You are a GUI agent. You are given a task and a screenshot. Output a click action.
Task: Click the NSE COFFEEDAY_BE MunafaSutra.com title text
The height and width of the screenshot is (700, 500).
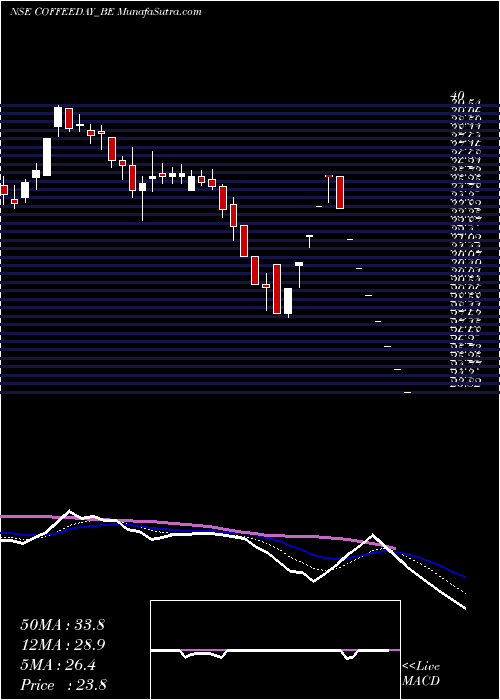105,12
